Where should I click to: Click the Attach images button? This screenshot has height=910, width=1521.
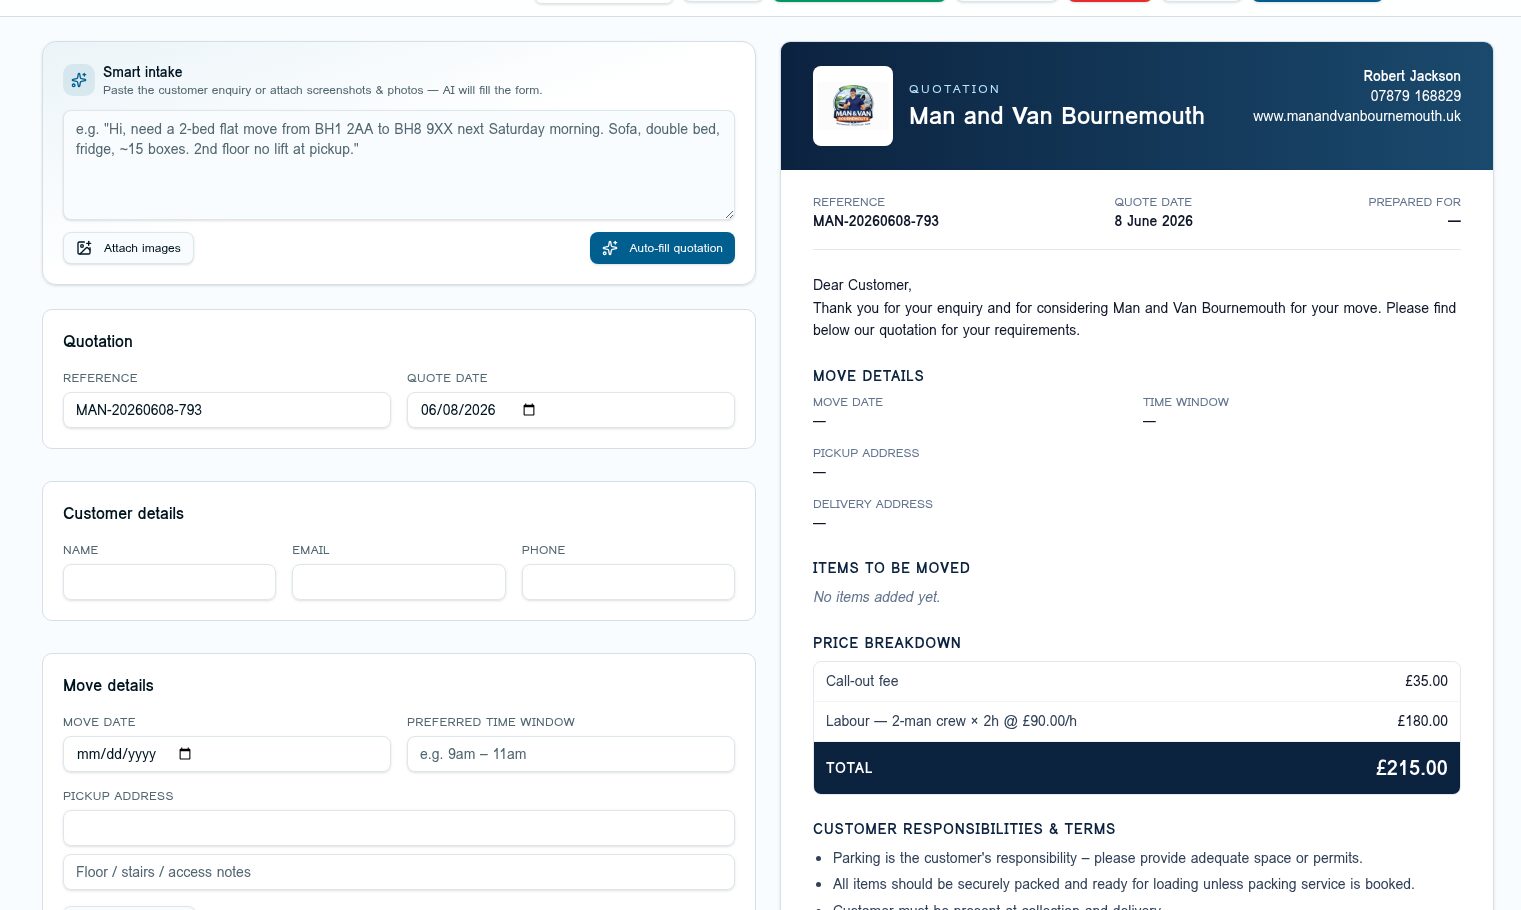tap(128, 248)
